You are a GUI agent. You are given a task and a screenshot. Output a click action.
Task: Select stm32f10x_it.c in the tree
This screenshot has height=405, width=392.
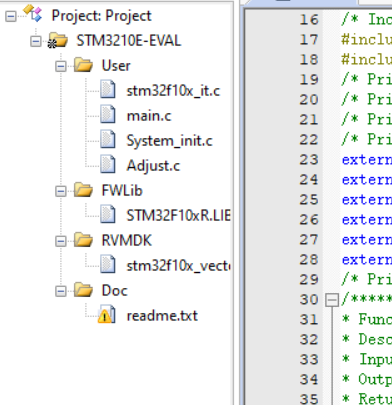click(173, 91)
